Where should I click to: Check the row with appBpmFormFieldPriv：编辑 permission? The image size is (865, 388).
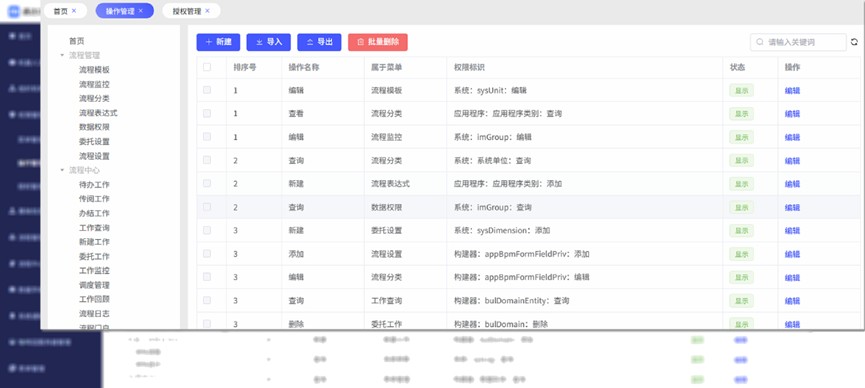(207, 277)
